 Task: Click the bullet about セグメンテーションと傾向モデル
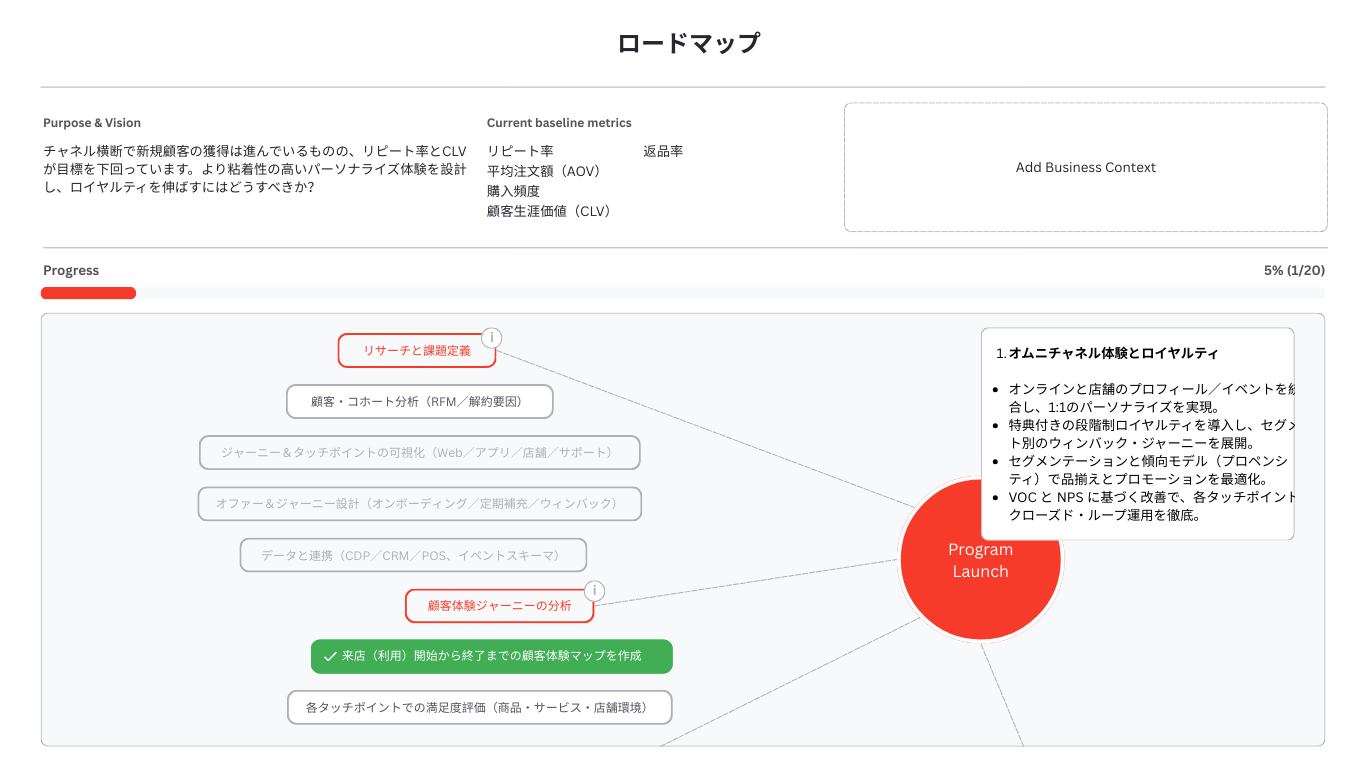[1148, 470]
